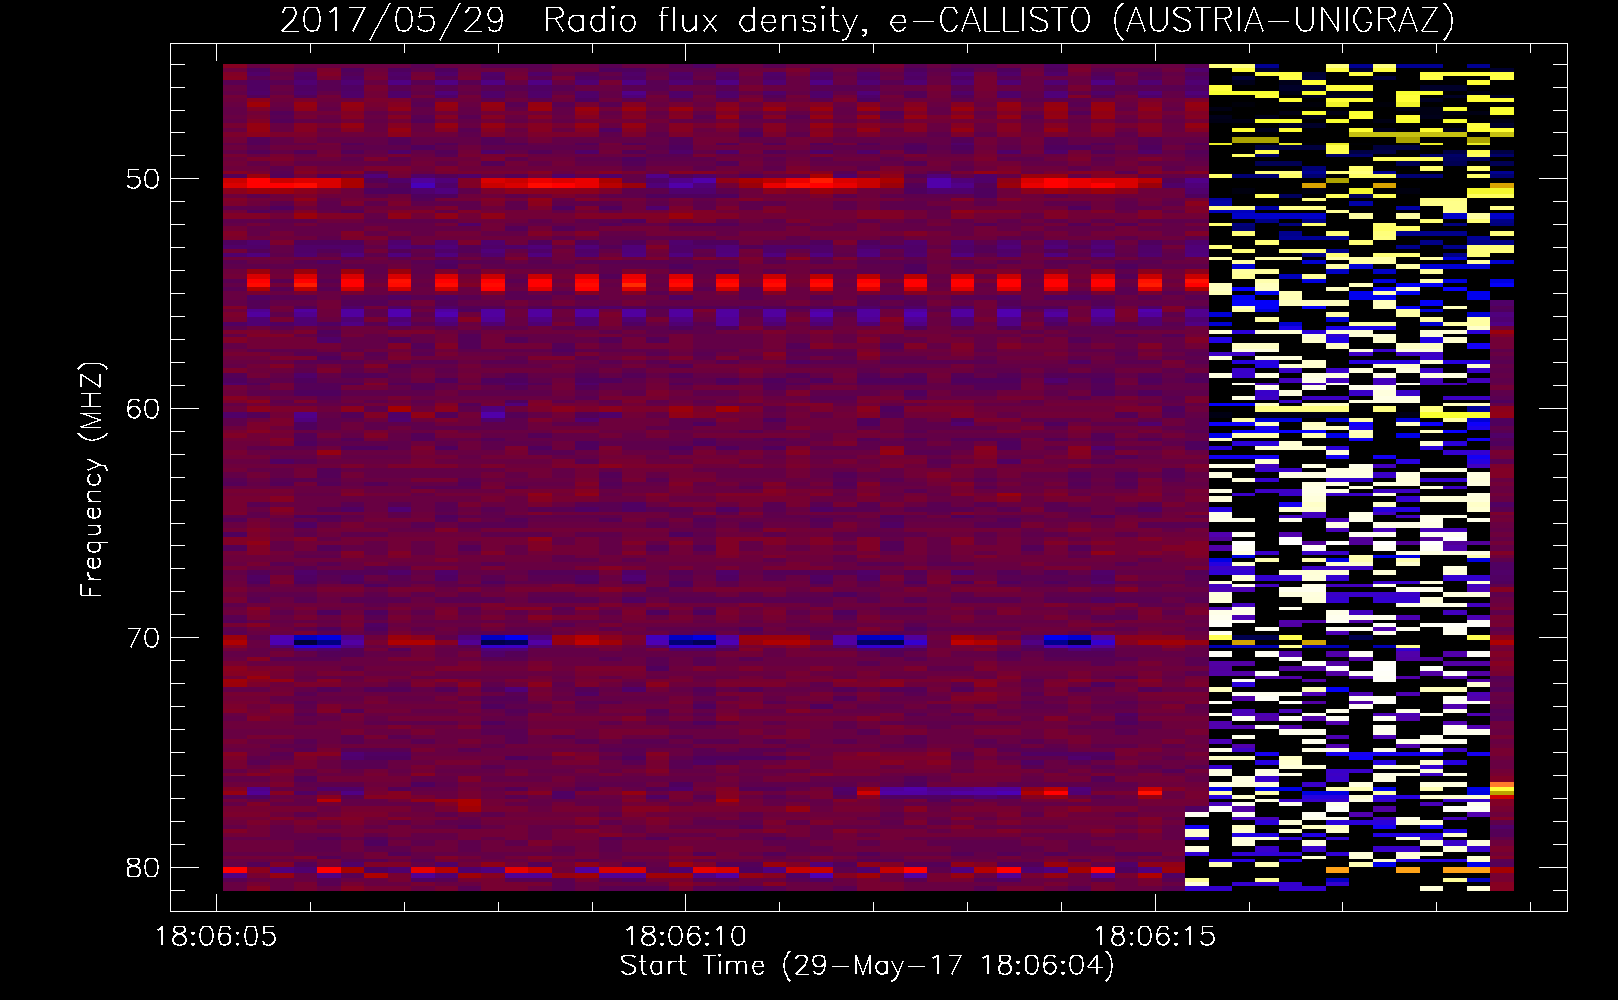Image resolution: width=1618 pixels, height=1000 pixels.
Task: Click the plot title date 2017/05/29
Action: tap(392, 20)
